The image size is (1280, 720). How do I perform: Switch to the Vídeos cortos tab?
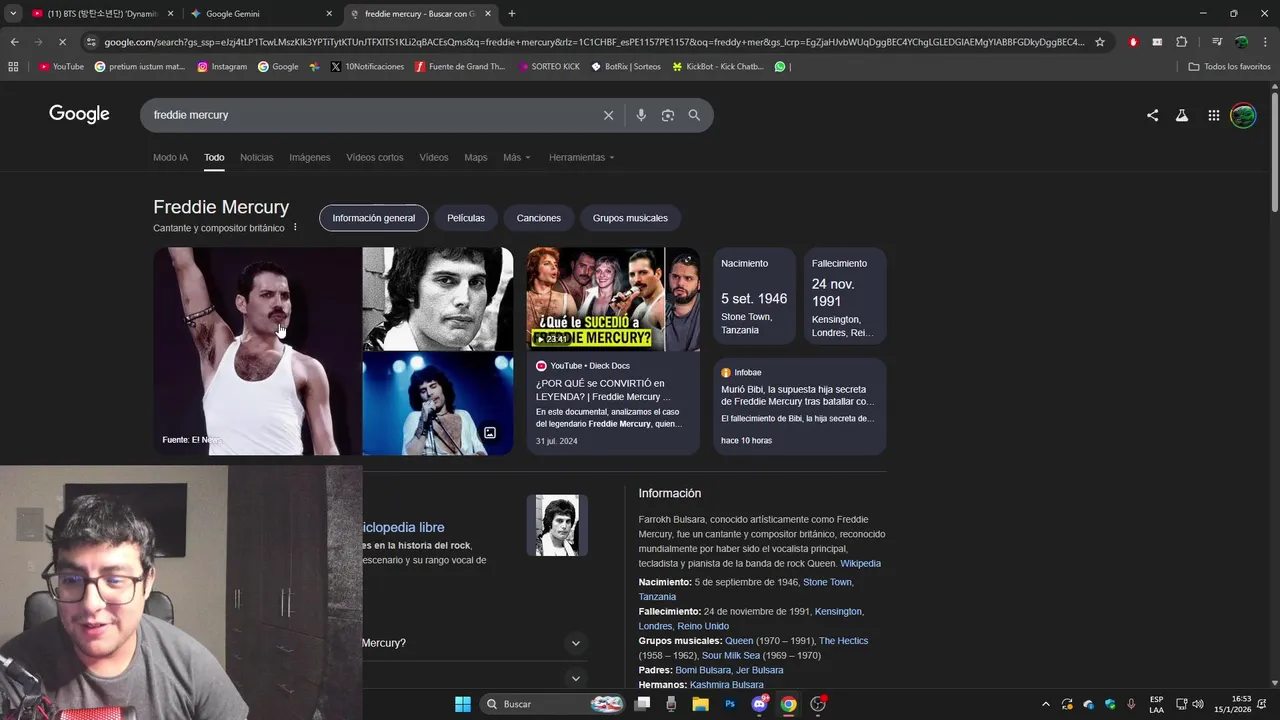375,157
